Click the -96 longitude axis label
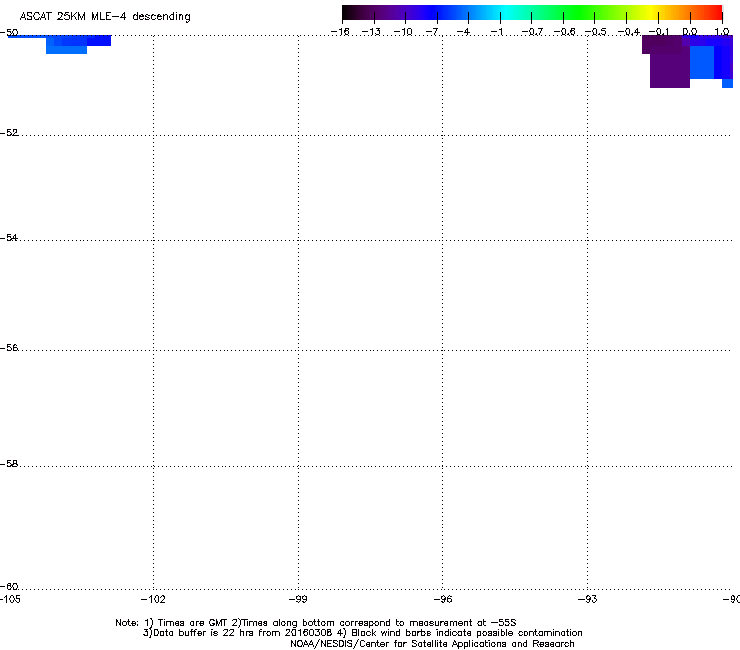This screenshot has height=650, width=740. click(443, 599)
